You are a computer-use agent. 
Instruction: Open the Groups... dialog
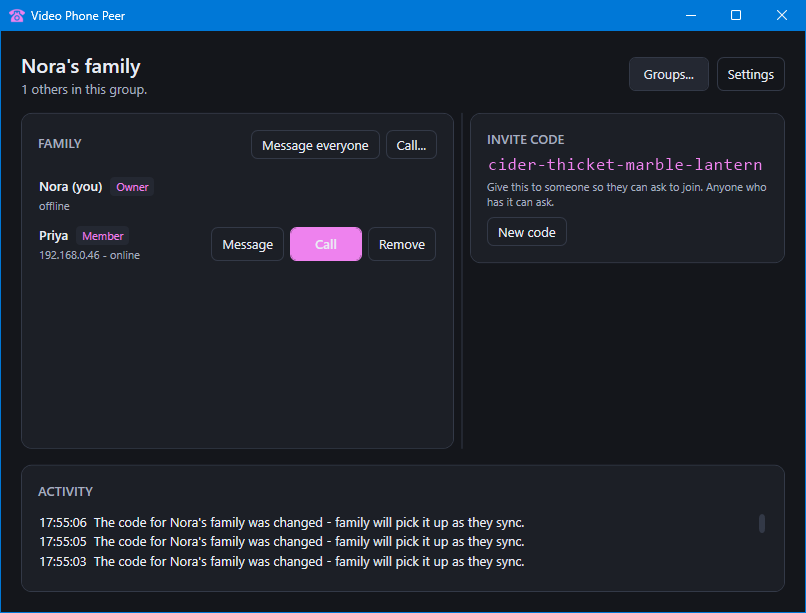point(668,75)
